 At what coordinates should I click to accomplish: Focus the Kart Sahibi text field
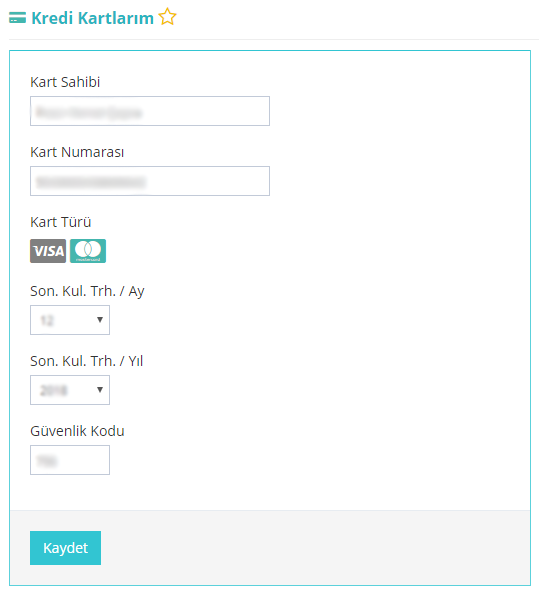[x=150, y=111]
